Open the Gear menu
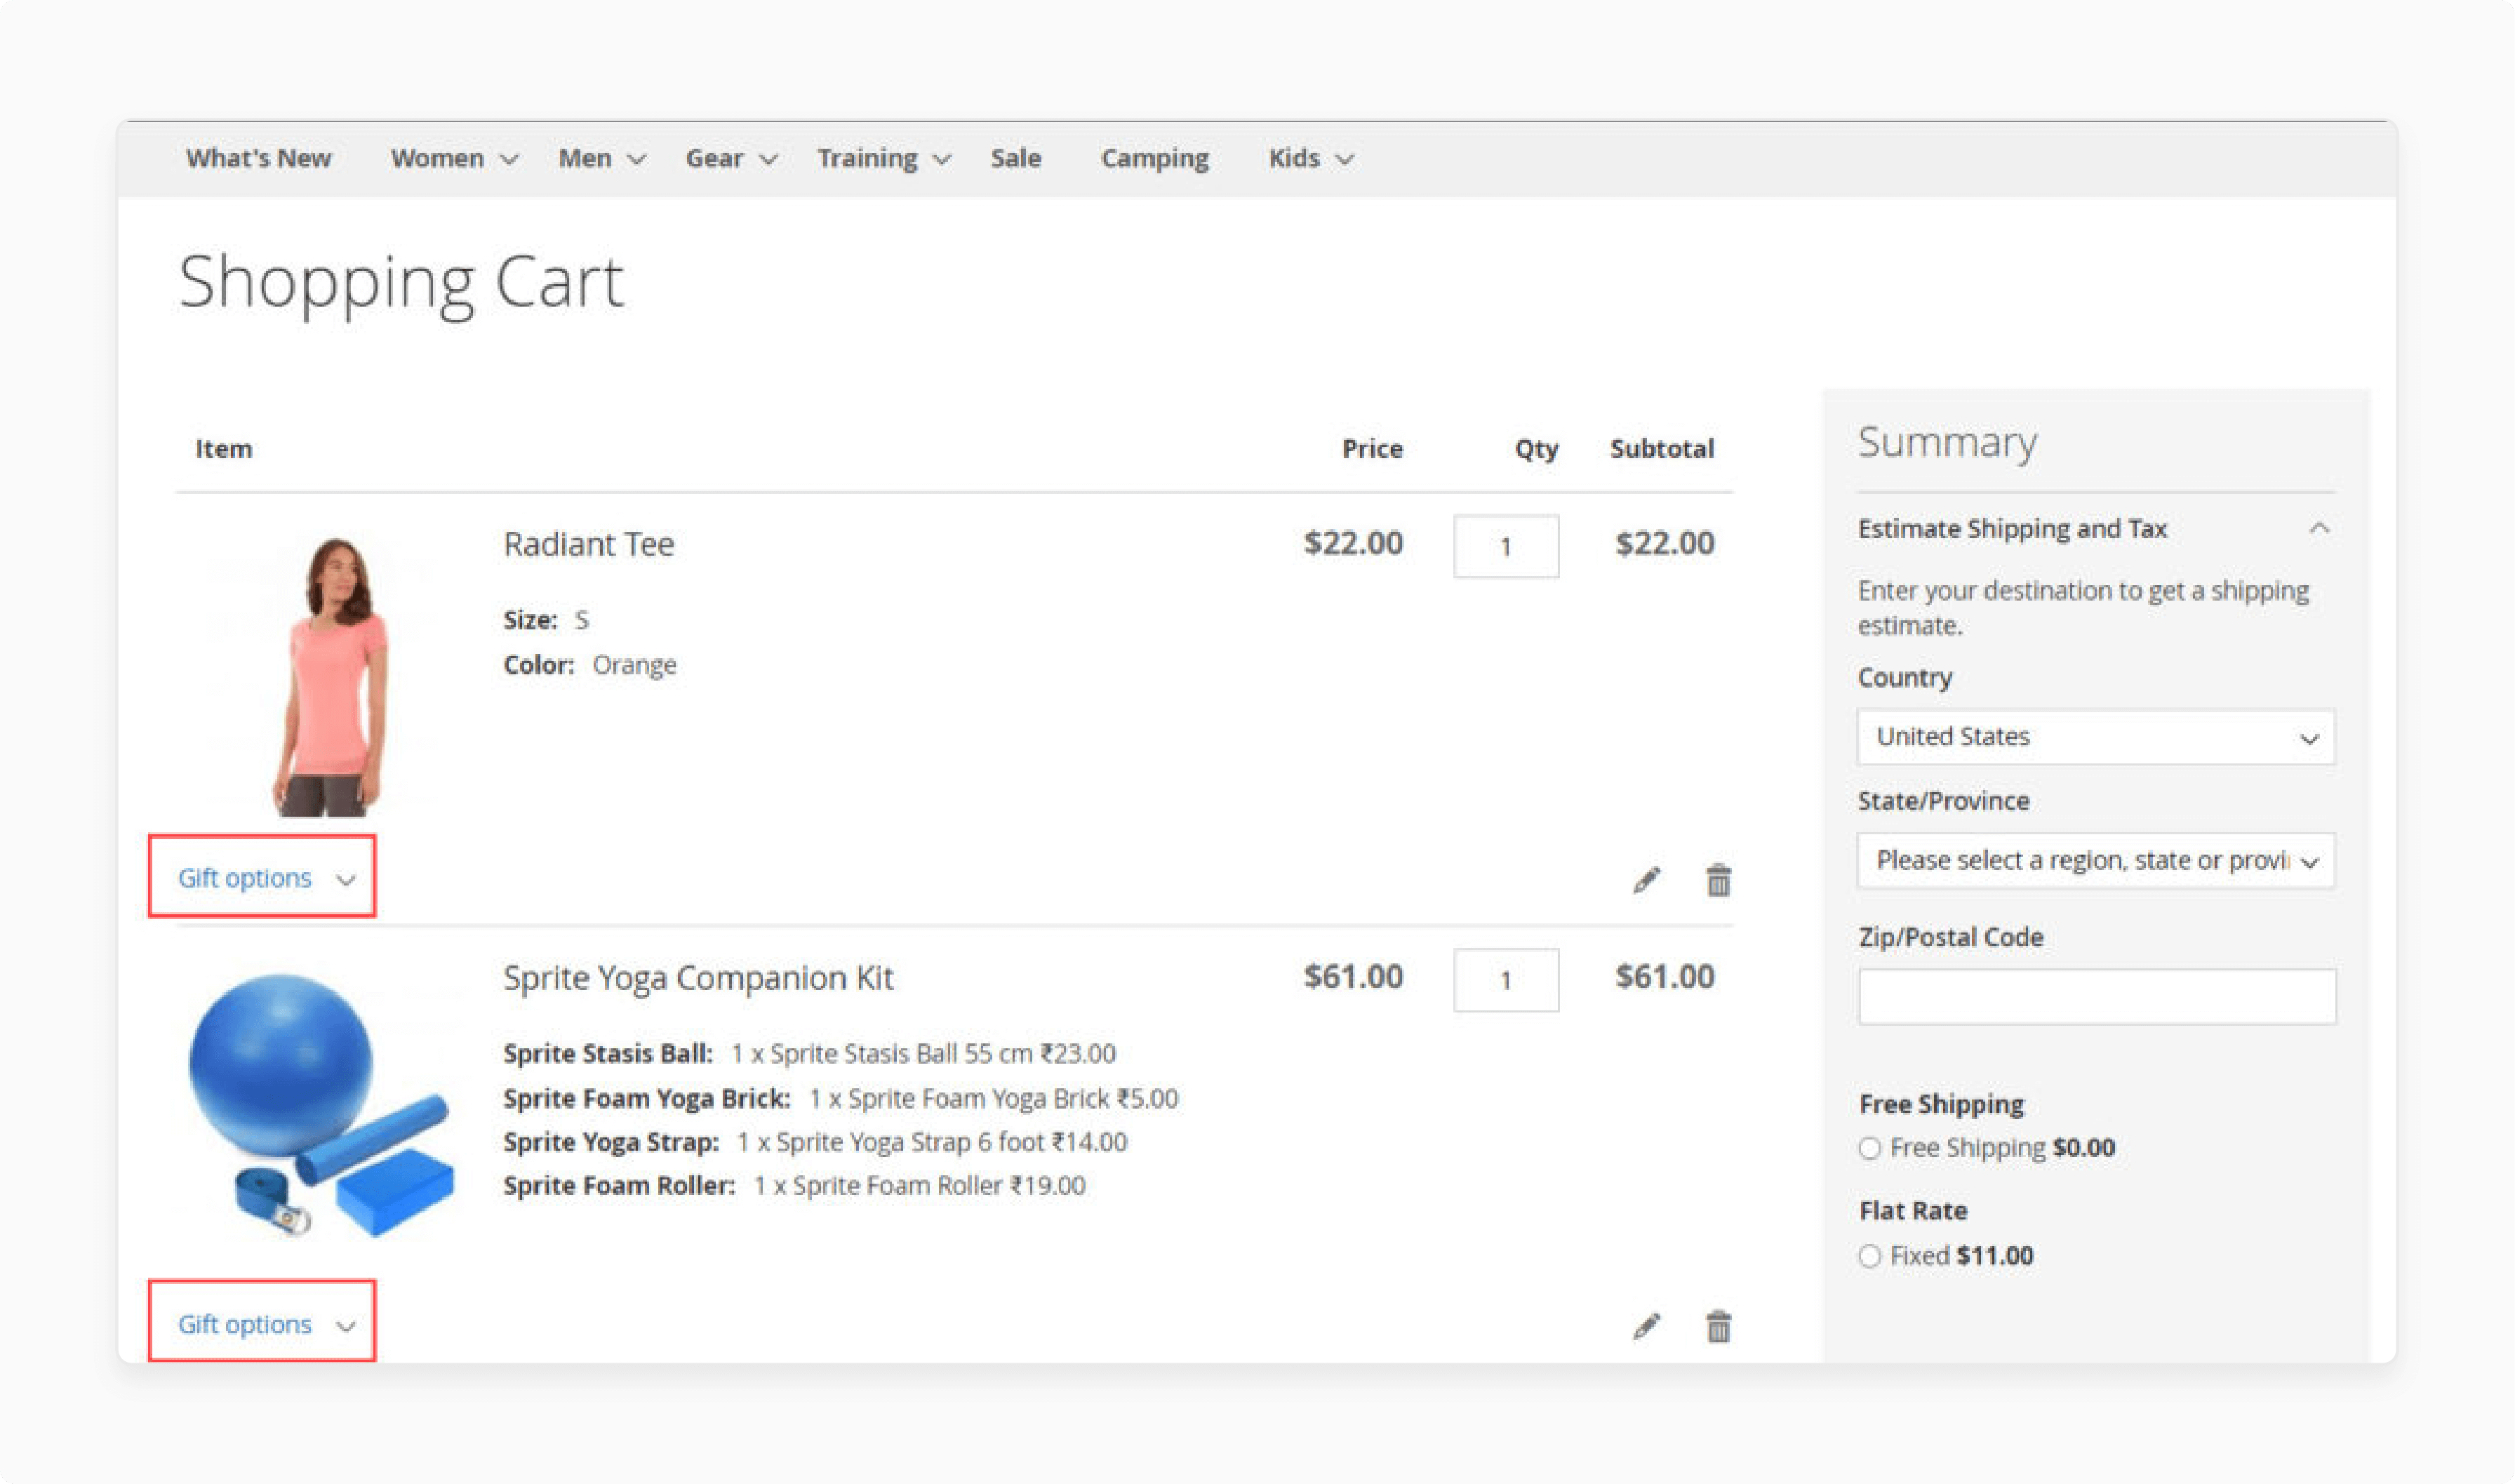This screenshot has width=2515, height=1484. tap(731, 158)
